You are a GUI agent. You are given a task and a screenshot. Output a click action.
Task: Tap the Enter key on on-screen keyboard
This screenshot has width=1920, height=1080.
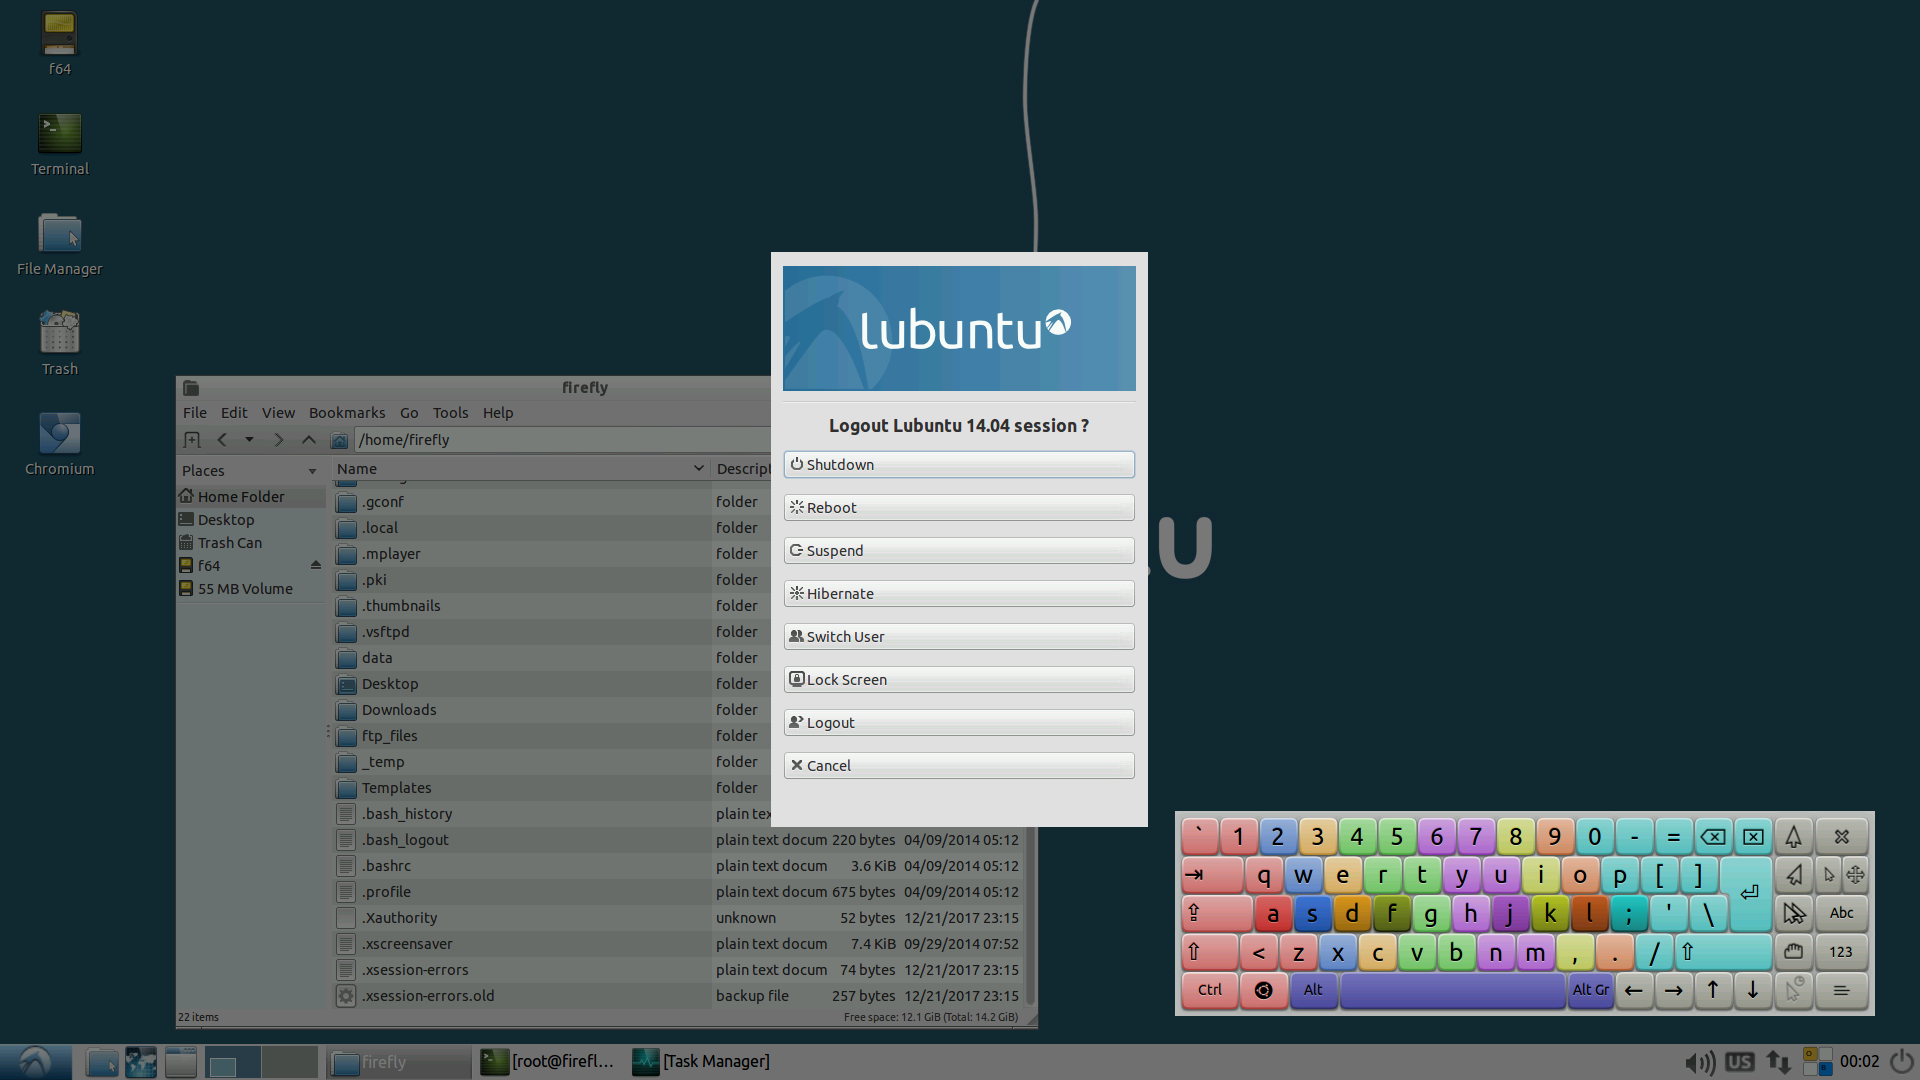coord(1748,892)
